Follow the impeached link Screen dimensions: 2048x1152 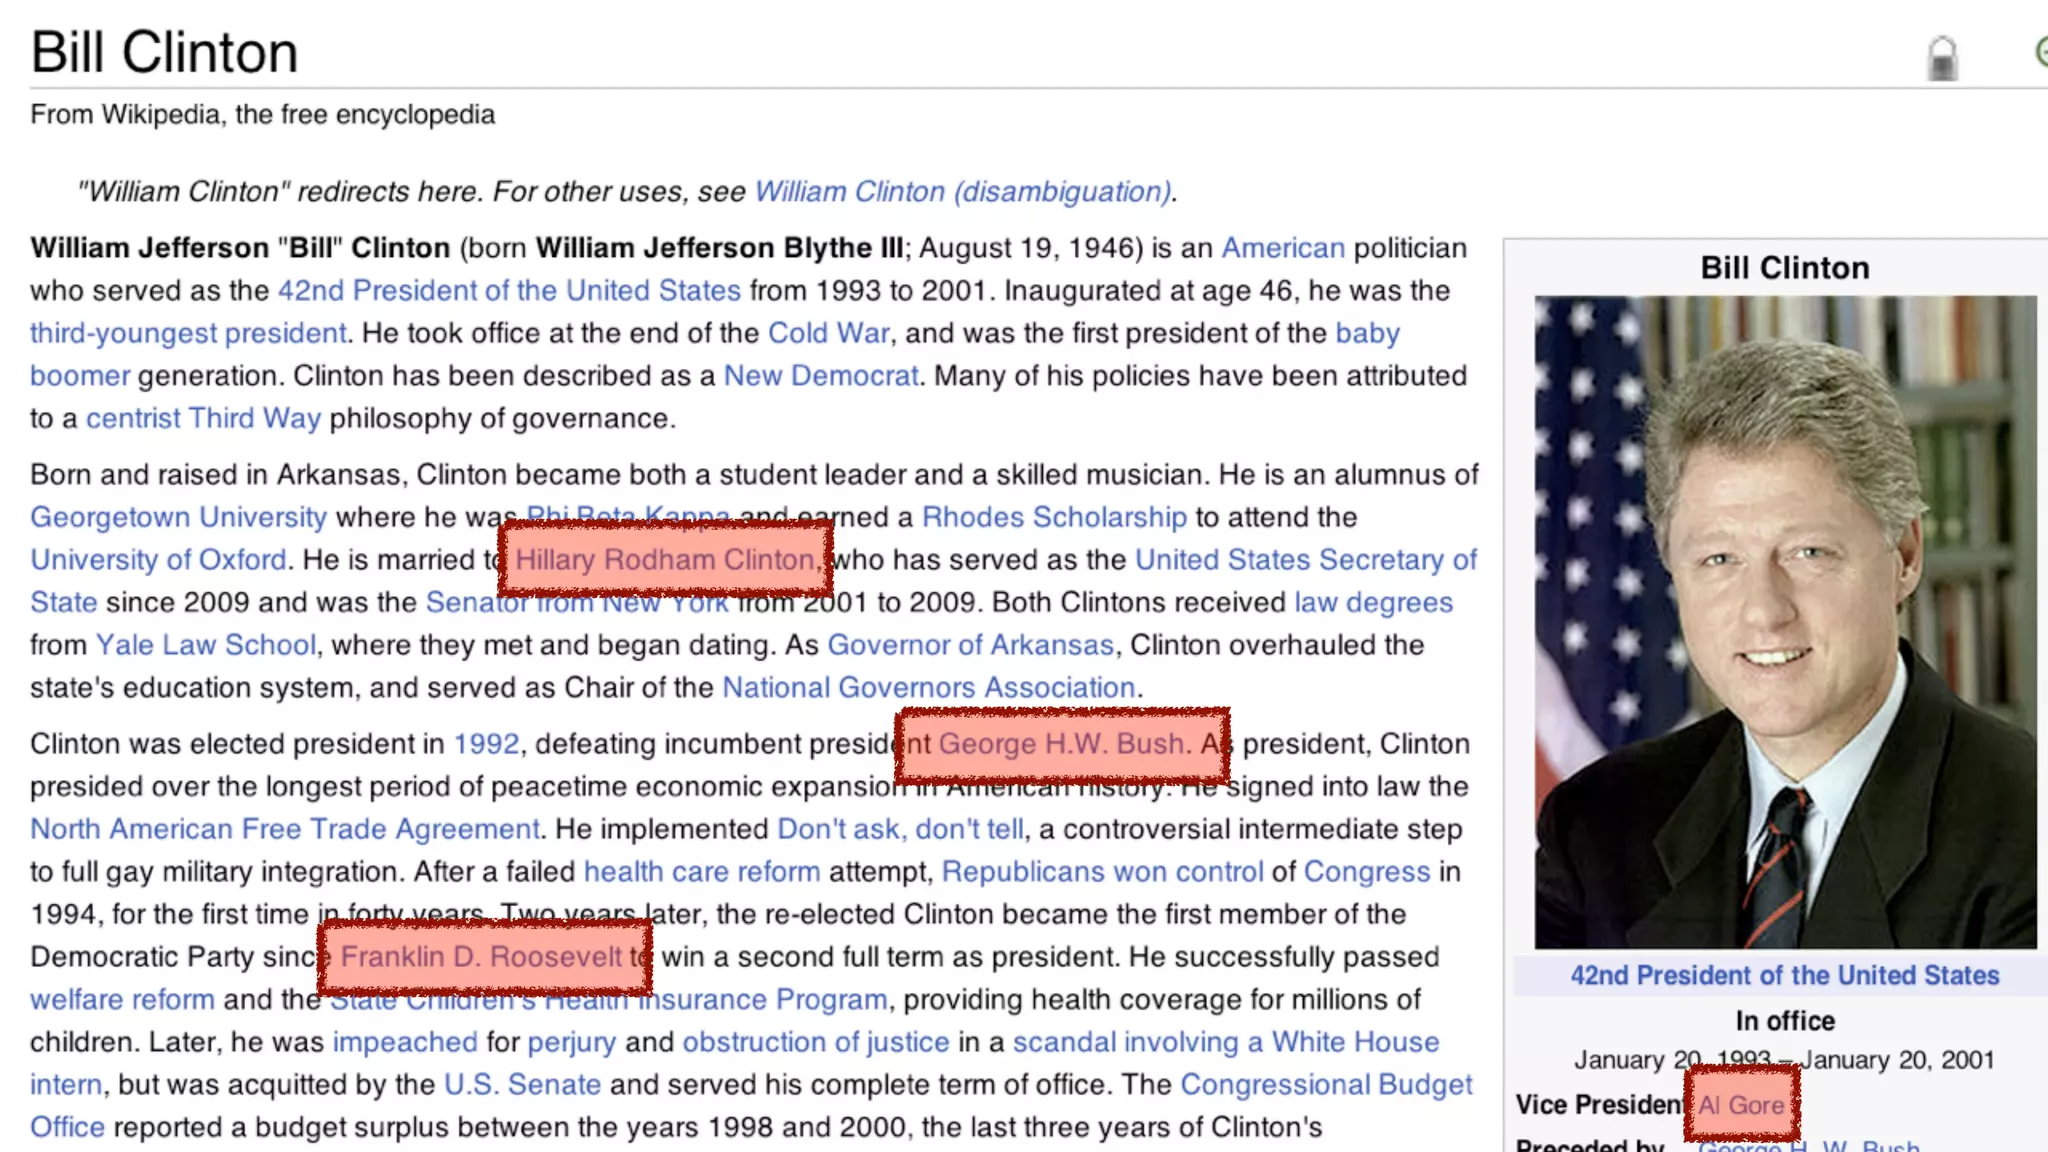tap(405, 1042)
